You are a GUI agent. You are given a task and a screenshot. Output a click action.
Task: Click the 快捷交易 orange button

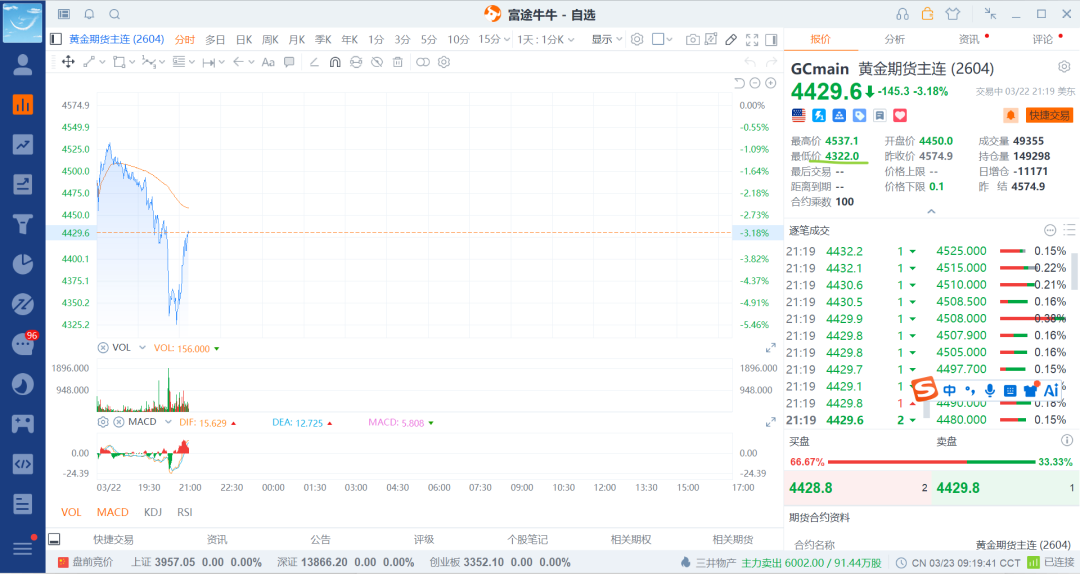point(1049,115)
